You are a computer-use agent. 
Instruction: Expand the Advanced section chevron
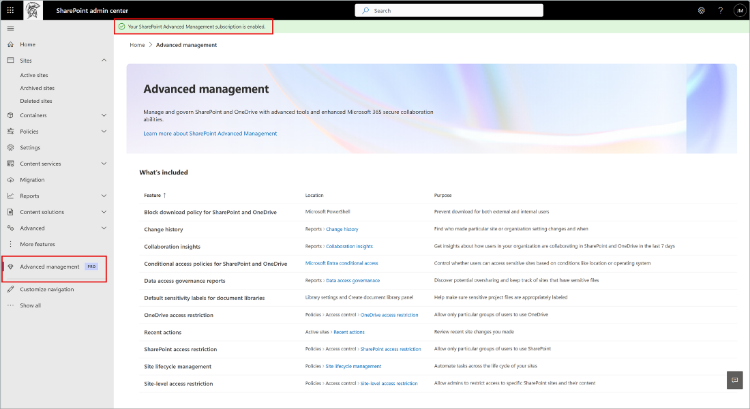click(104, 228)
